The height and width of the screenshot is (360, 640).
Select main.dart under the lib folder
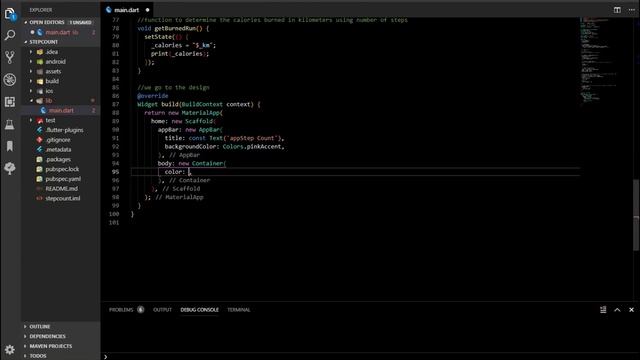click(x=61, y=110)
